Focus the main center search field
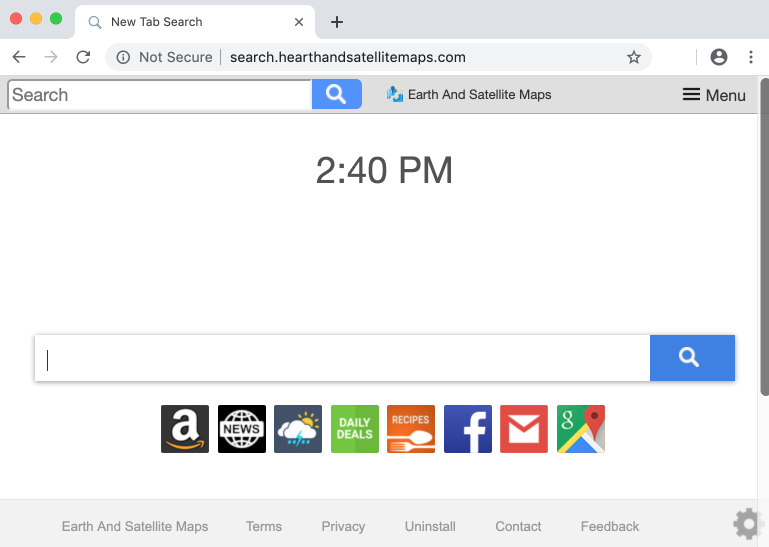 point(342,358)
